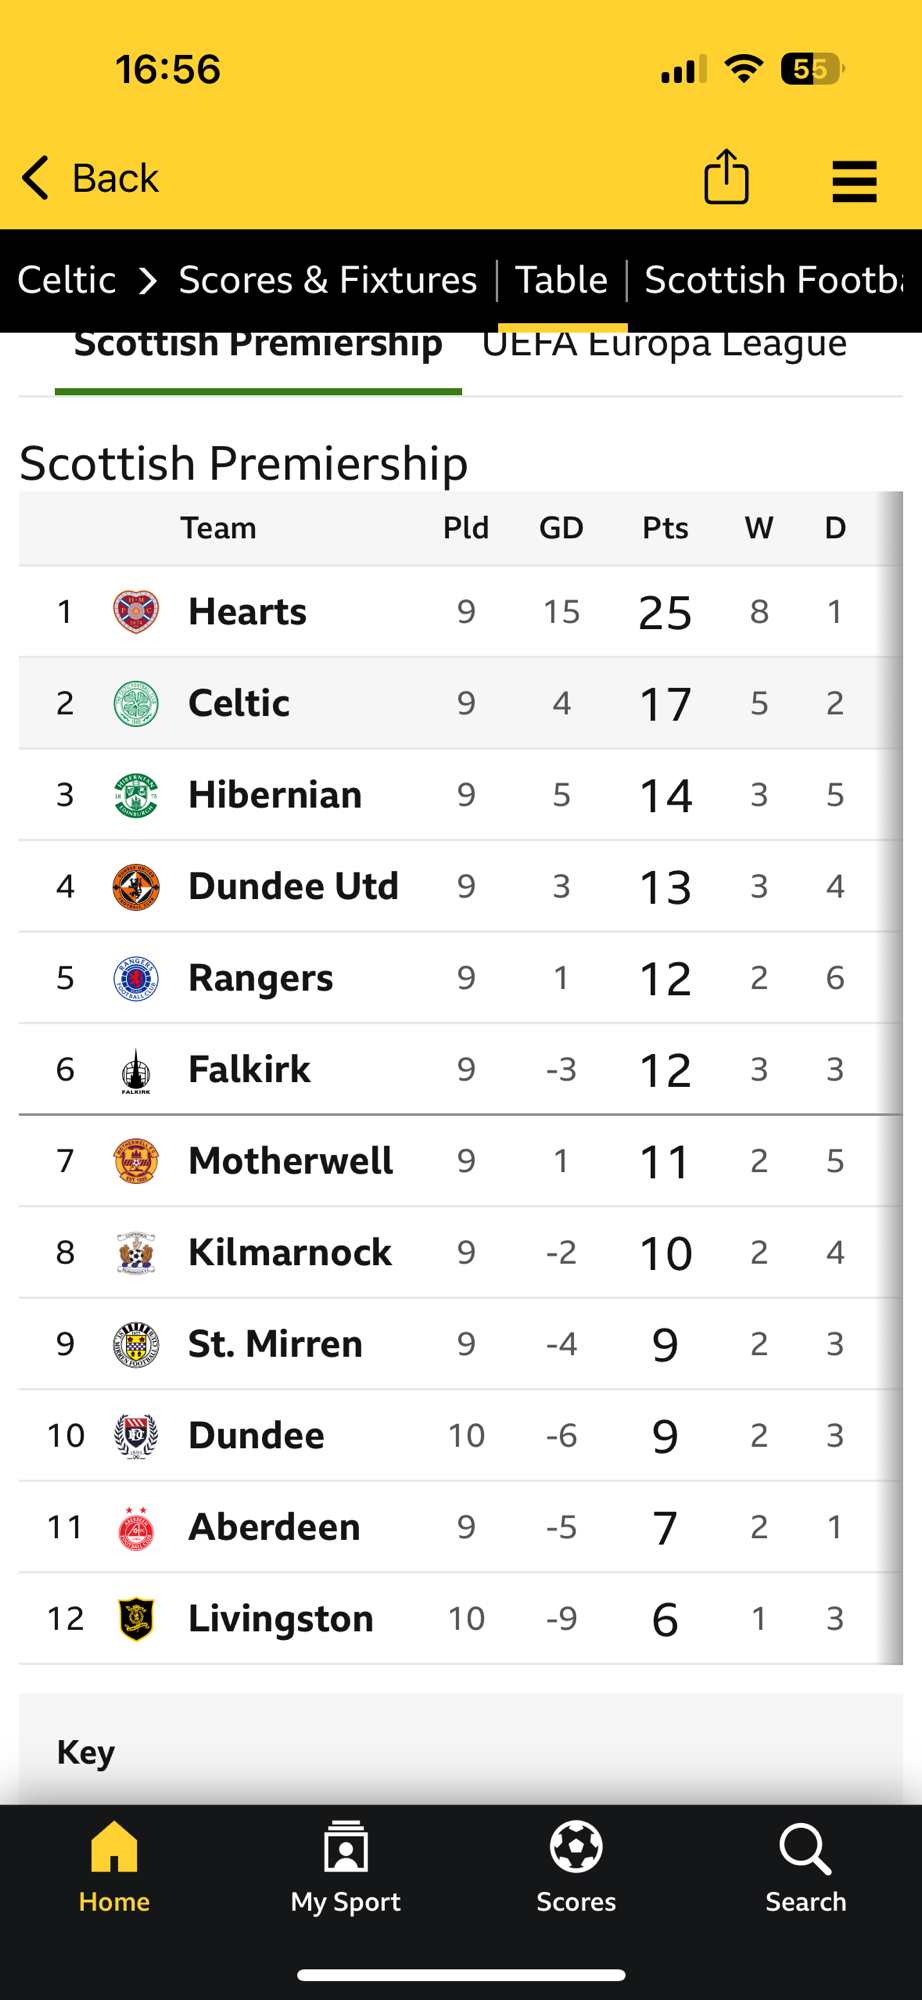Tap the share icon in the header
922x2000 pixels.
(x=726, y=178)
